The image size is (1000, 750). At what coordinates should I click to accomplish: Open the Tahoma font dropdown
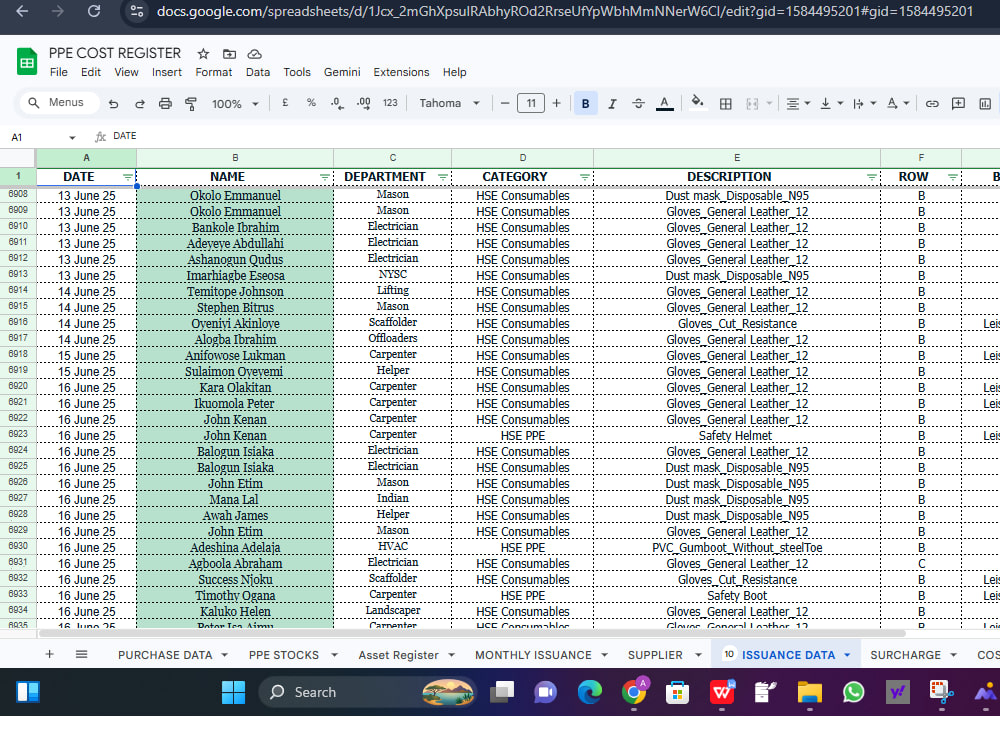[450, 103]
